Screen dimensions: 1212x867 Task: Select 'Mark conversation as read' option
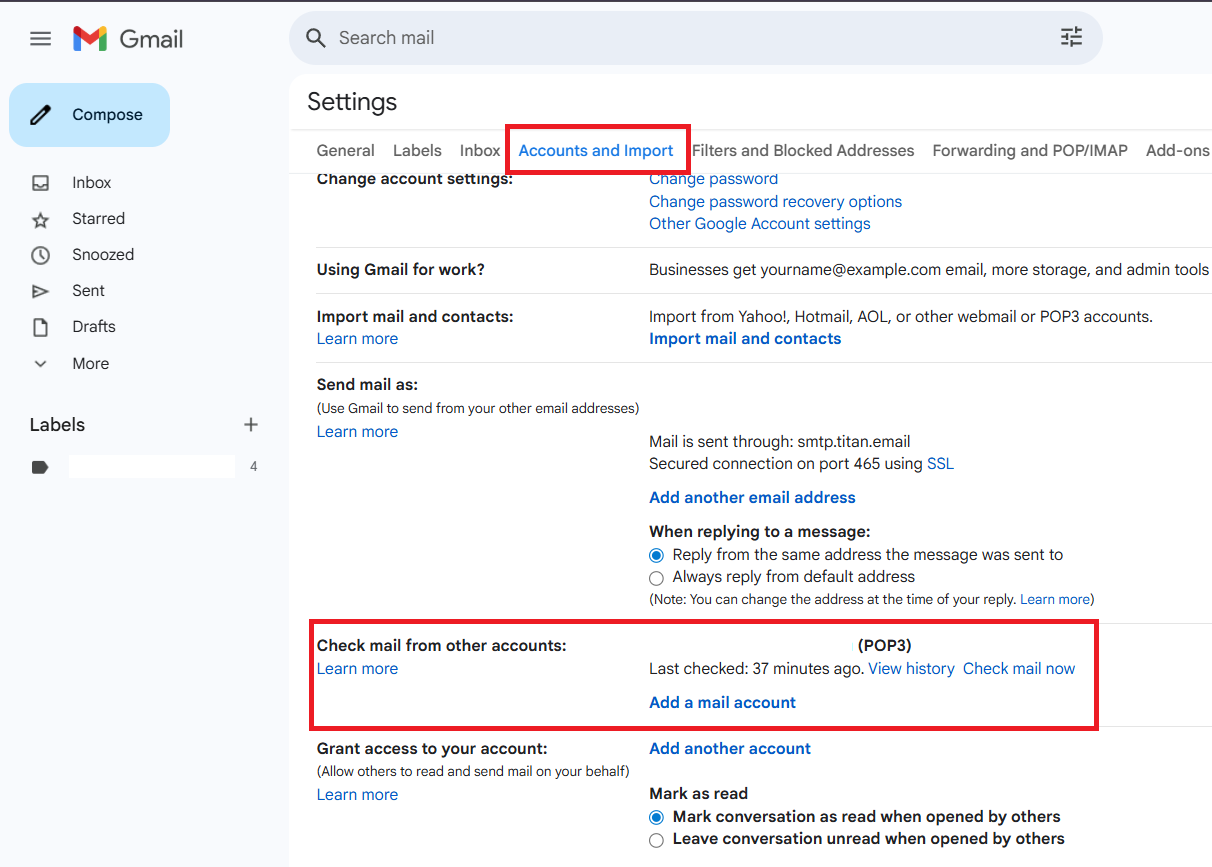point(656,817)
